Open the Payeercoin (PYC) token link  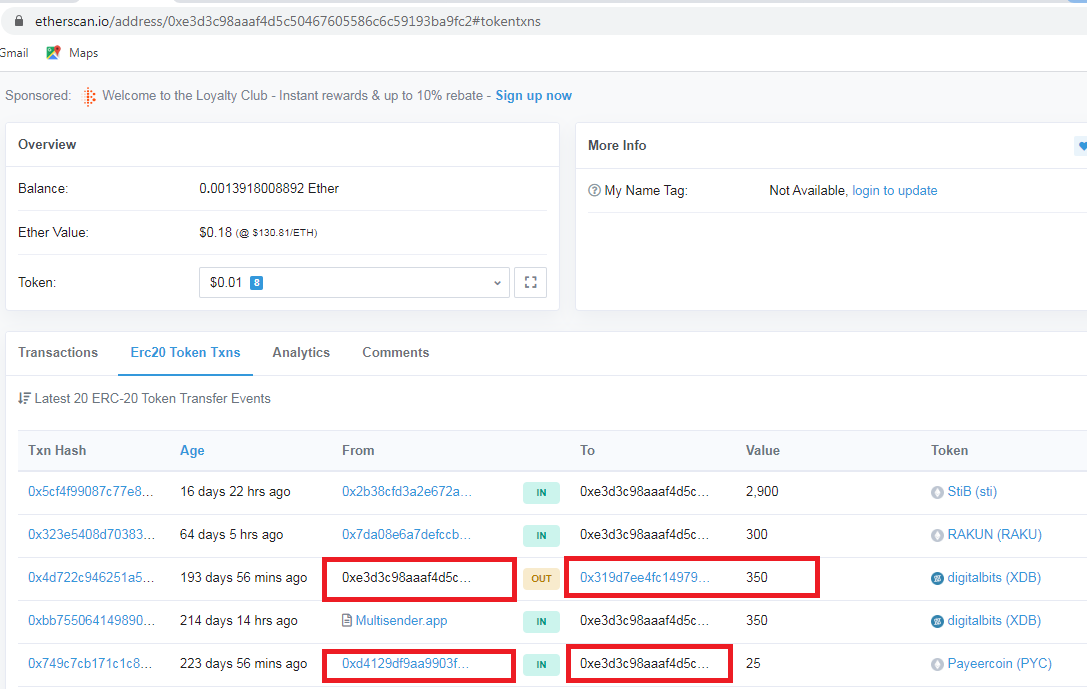pyautogui.click(x=999, y=663)
